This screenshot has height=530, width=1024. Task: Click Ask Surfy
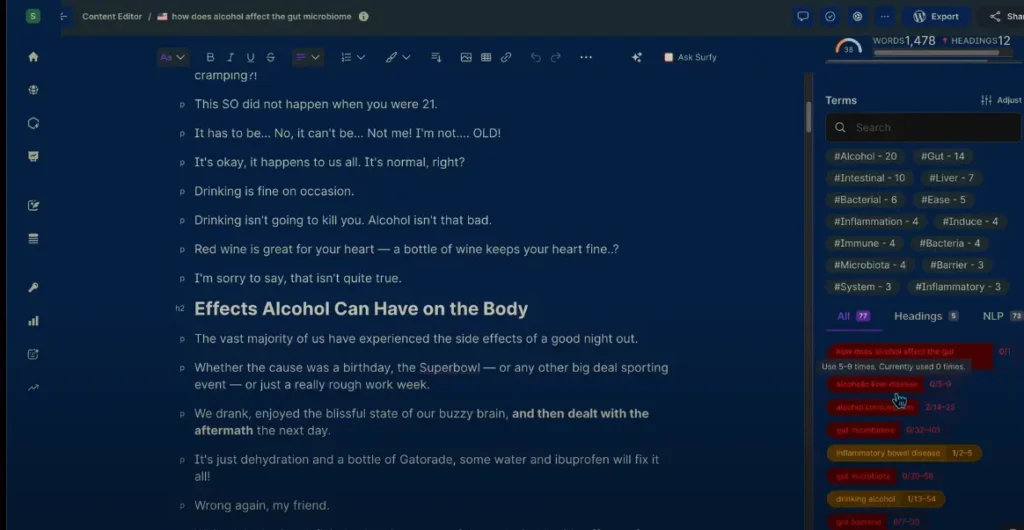[690, 57]
